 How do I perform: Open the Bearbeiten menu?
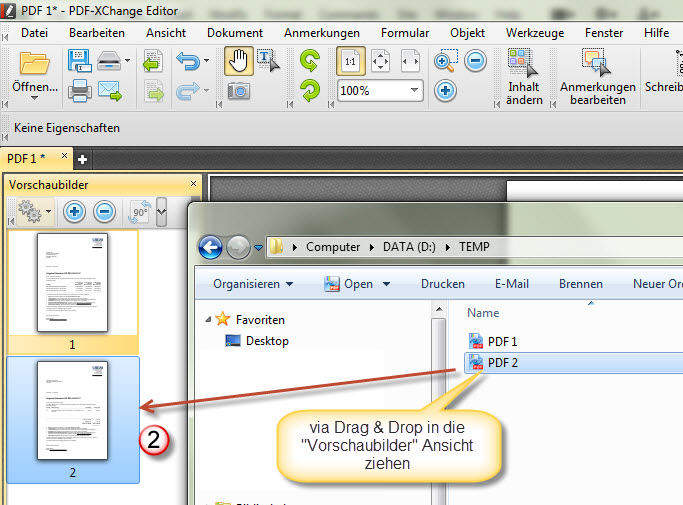97,33
